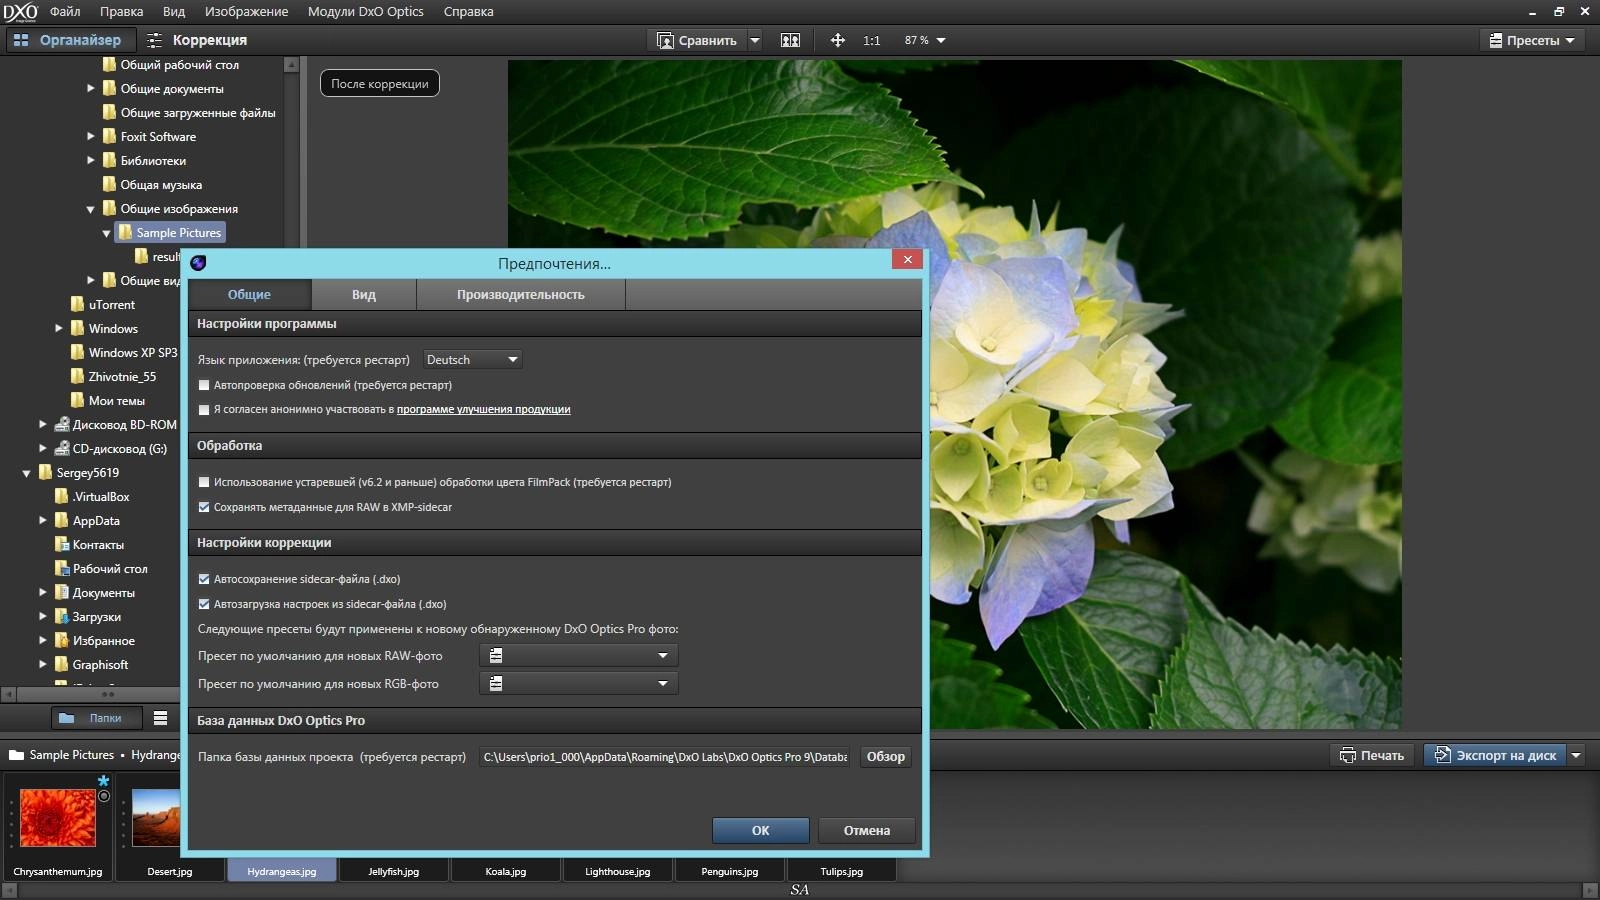Expand the Foxit Software folder
Image resolution: width=1600 pixels, height=900 pixels.
pos(91,136)
